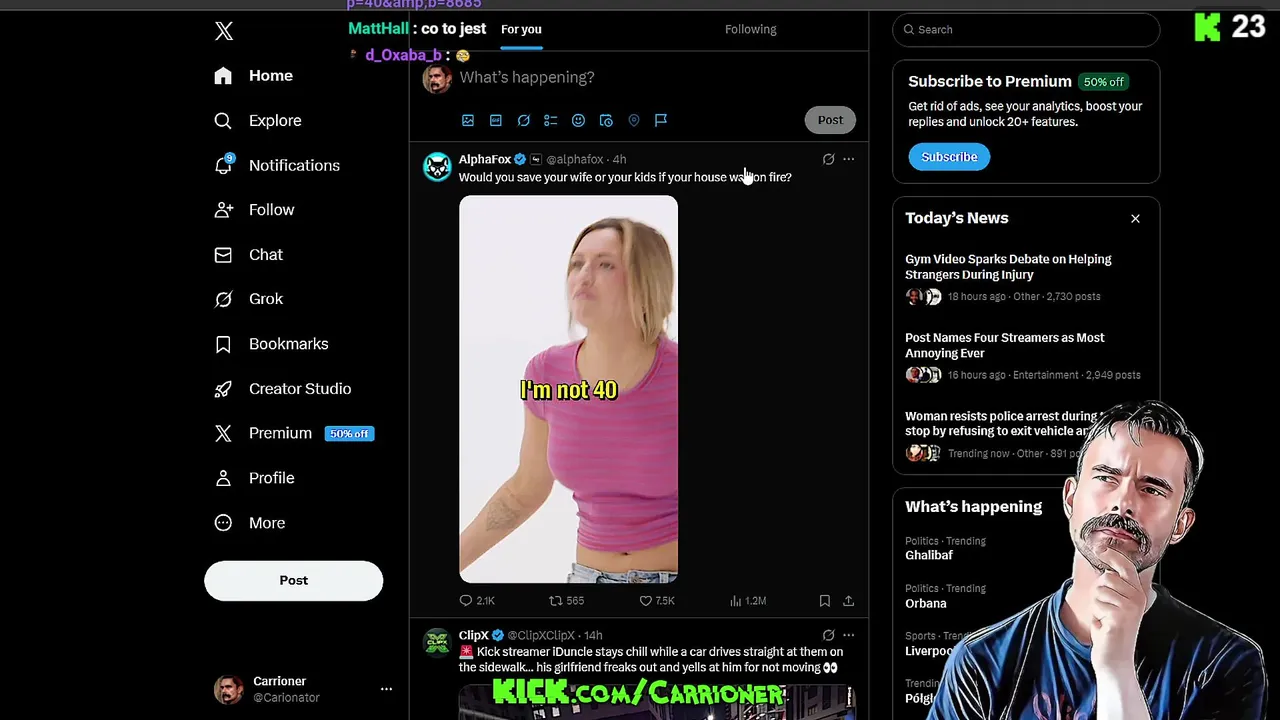Click the blue Subscribe button
Image resolution: width=1280 pixels, height=720 pixels.
[949, 157]
